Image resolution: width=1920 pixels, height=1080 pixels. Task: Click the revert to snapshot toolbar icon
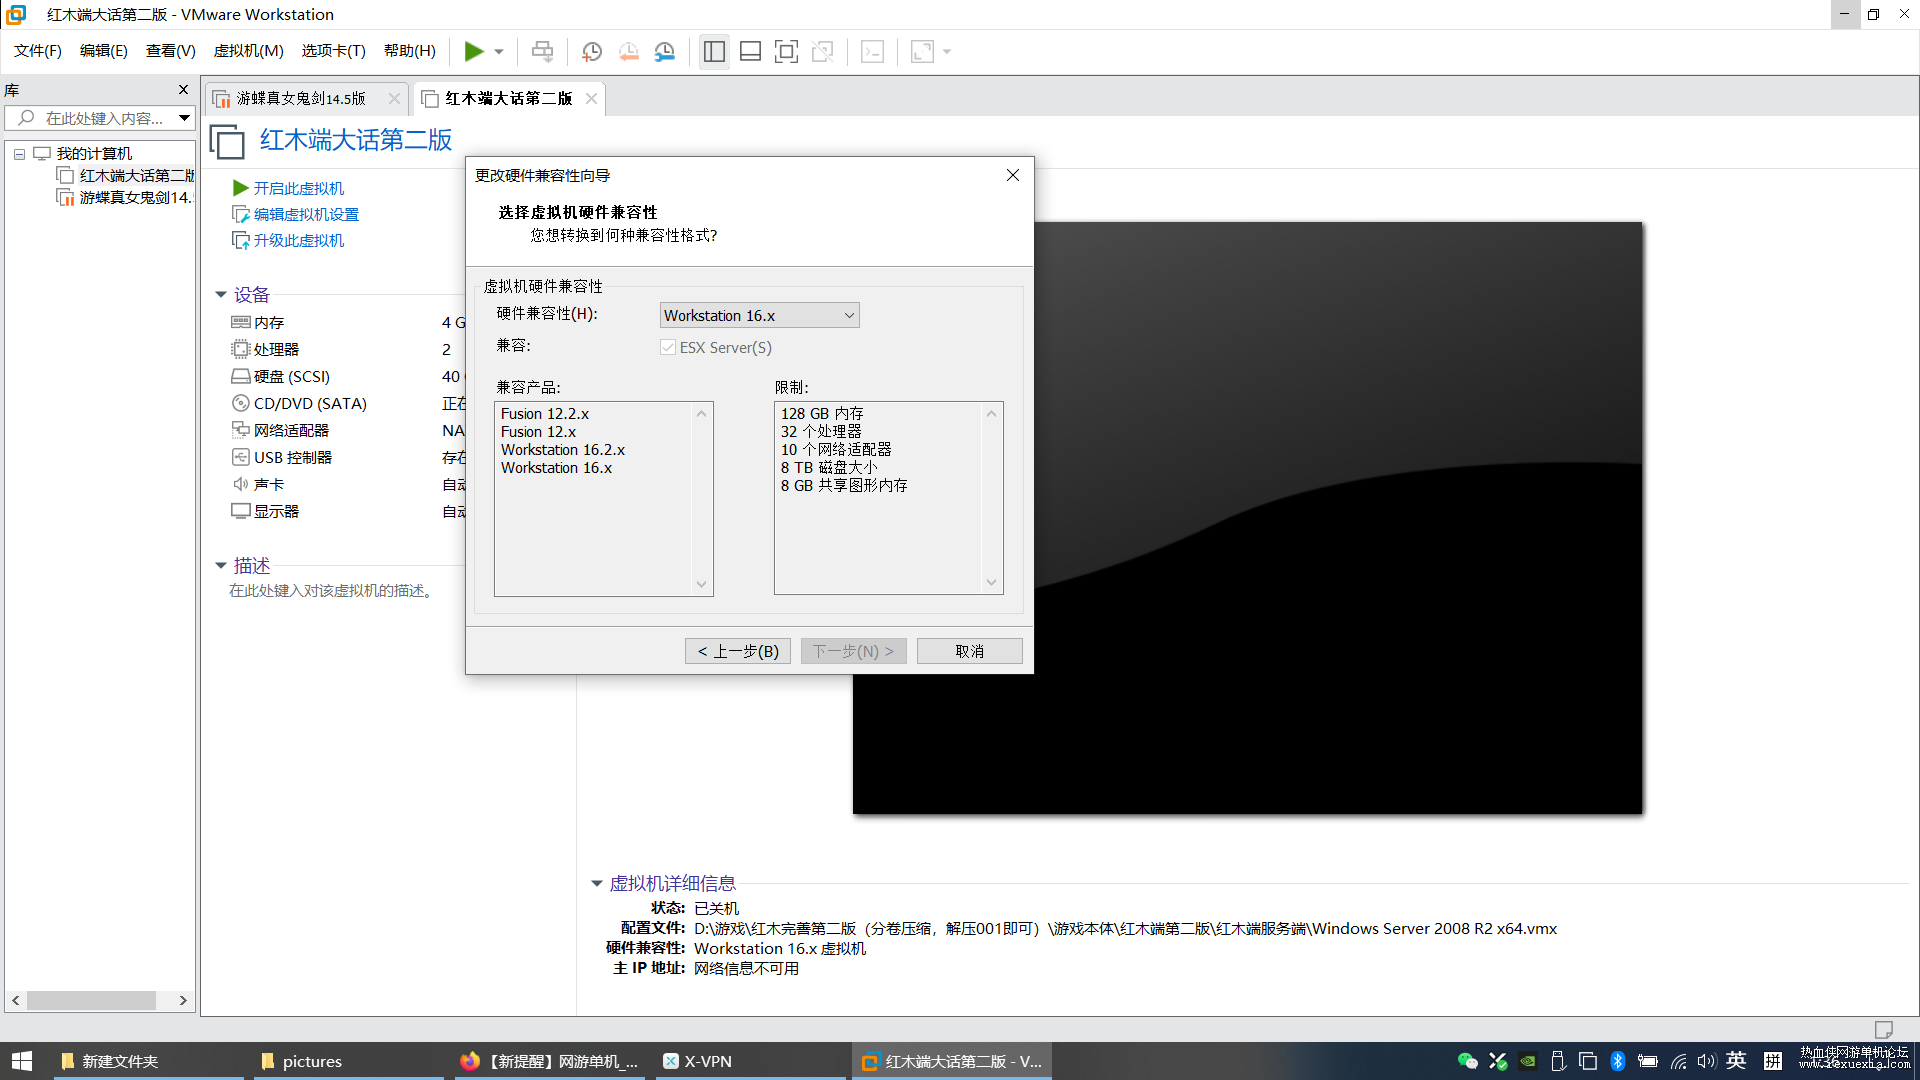click(x=629, y=51)
